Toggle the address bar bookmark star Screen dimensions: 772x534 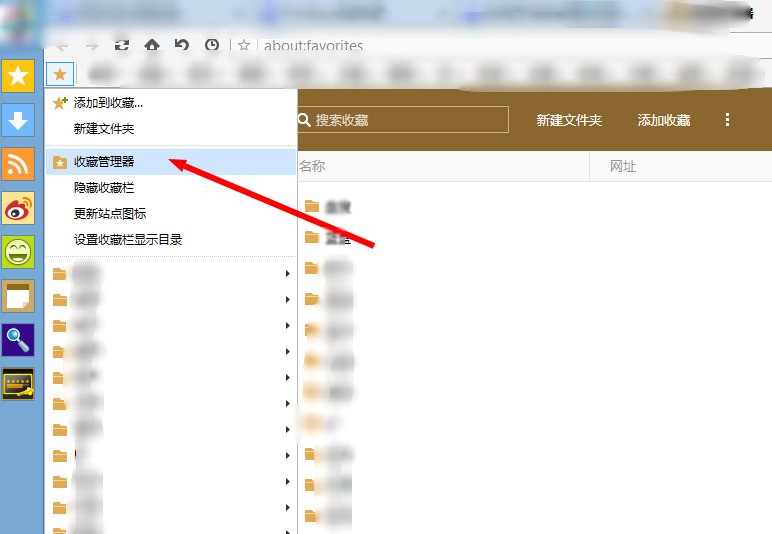pos(244,46)
